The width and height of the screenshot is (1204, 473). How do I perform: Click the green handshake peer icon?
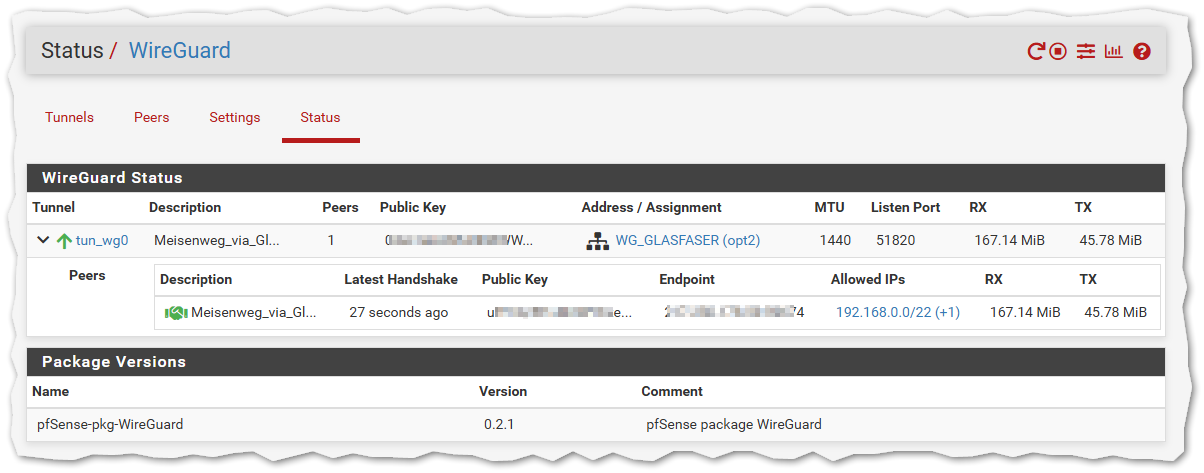click(x=176, y=313)
